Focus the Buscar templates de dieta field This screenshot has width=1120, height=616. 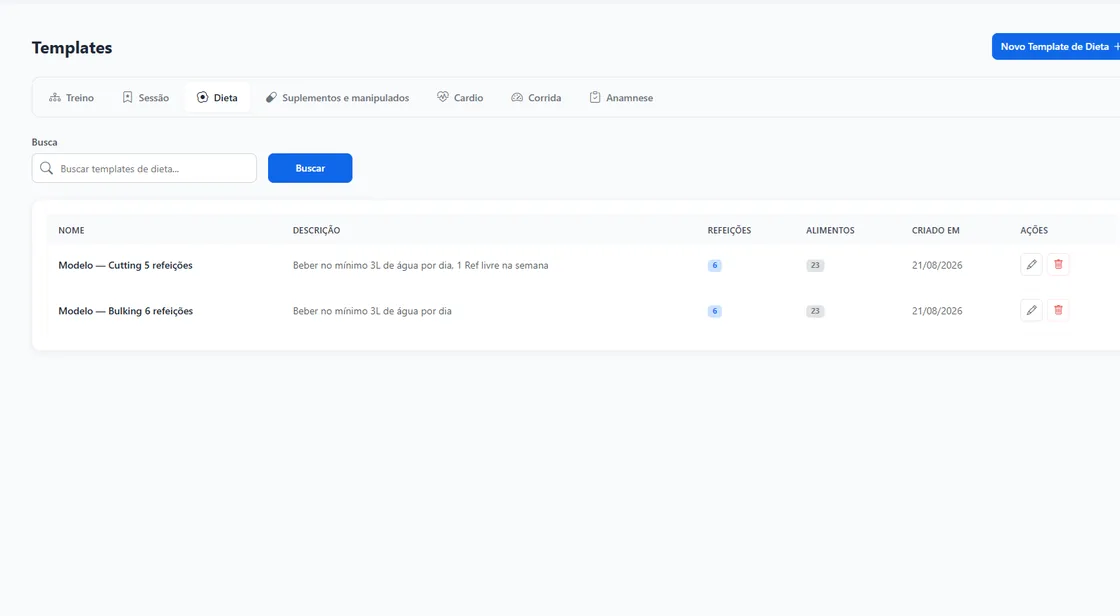[x=144, y=168]
